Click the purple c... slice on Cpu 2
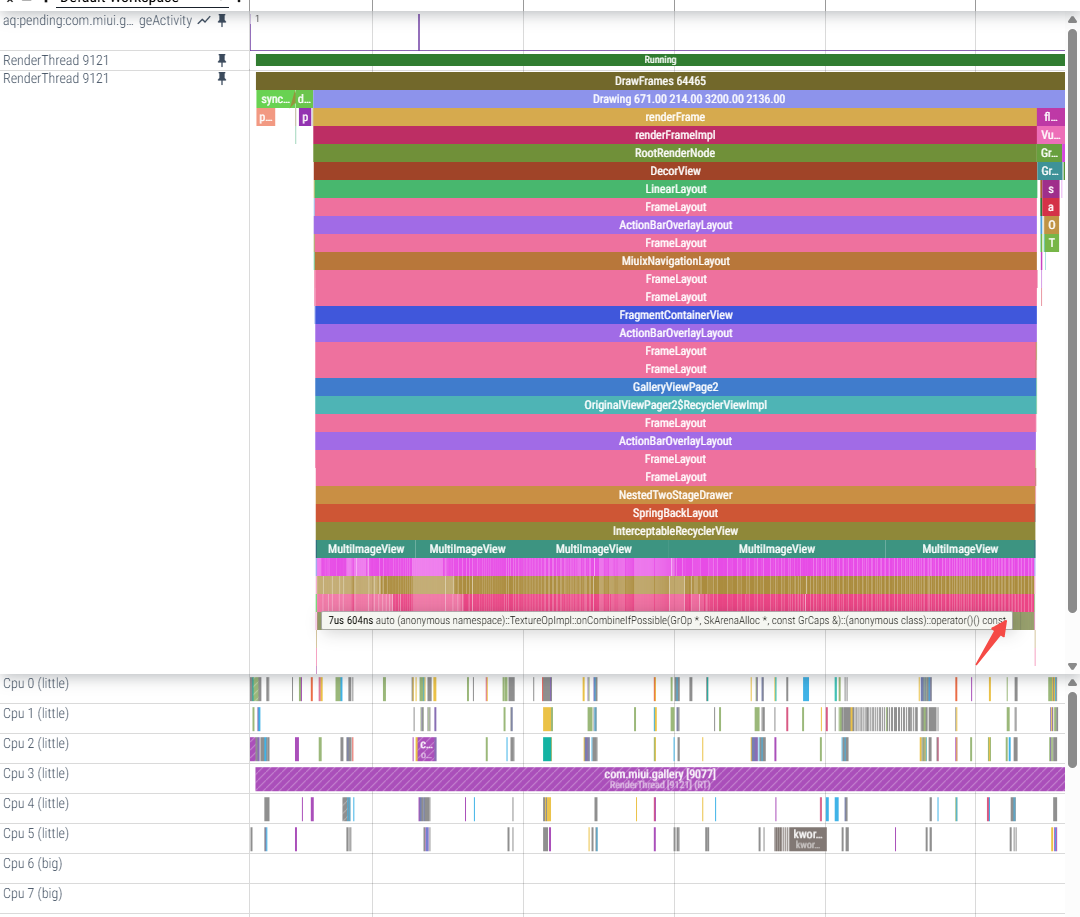 [426, 749]
